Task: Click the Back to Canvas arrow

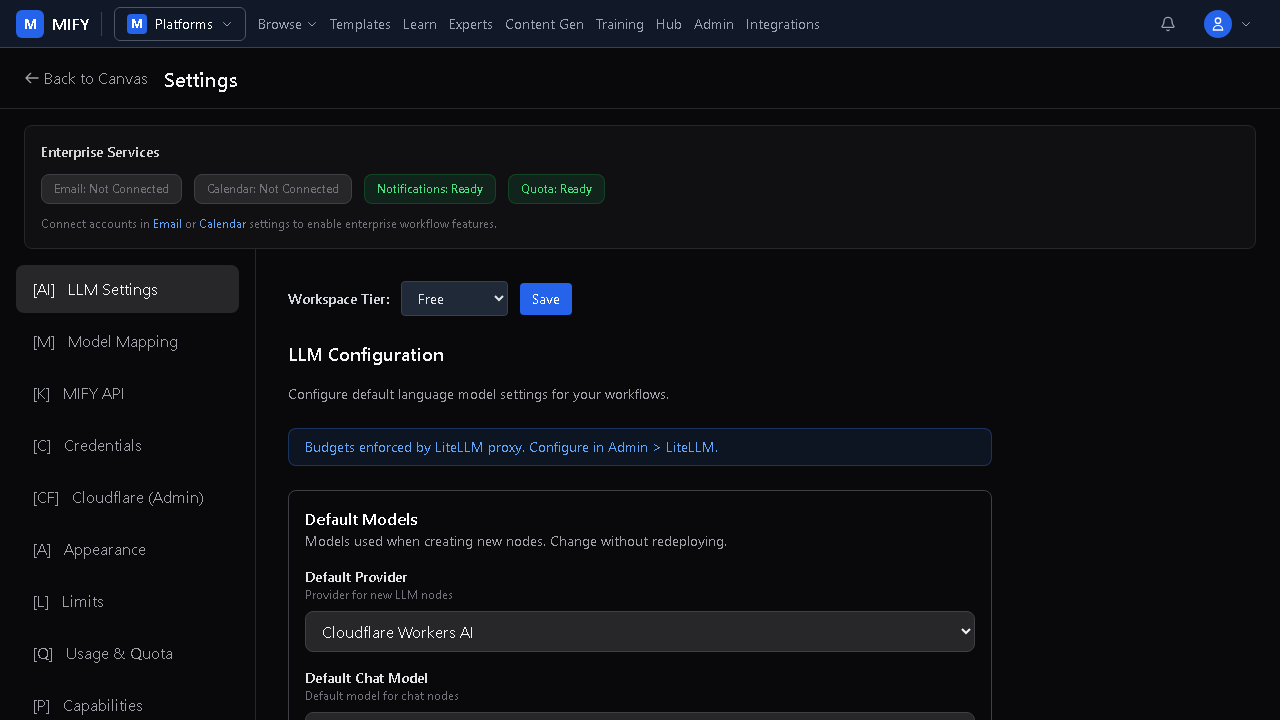Action: [x=32, y=78]
